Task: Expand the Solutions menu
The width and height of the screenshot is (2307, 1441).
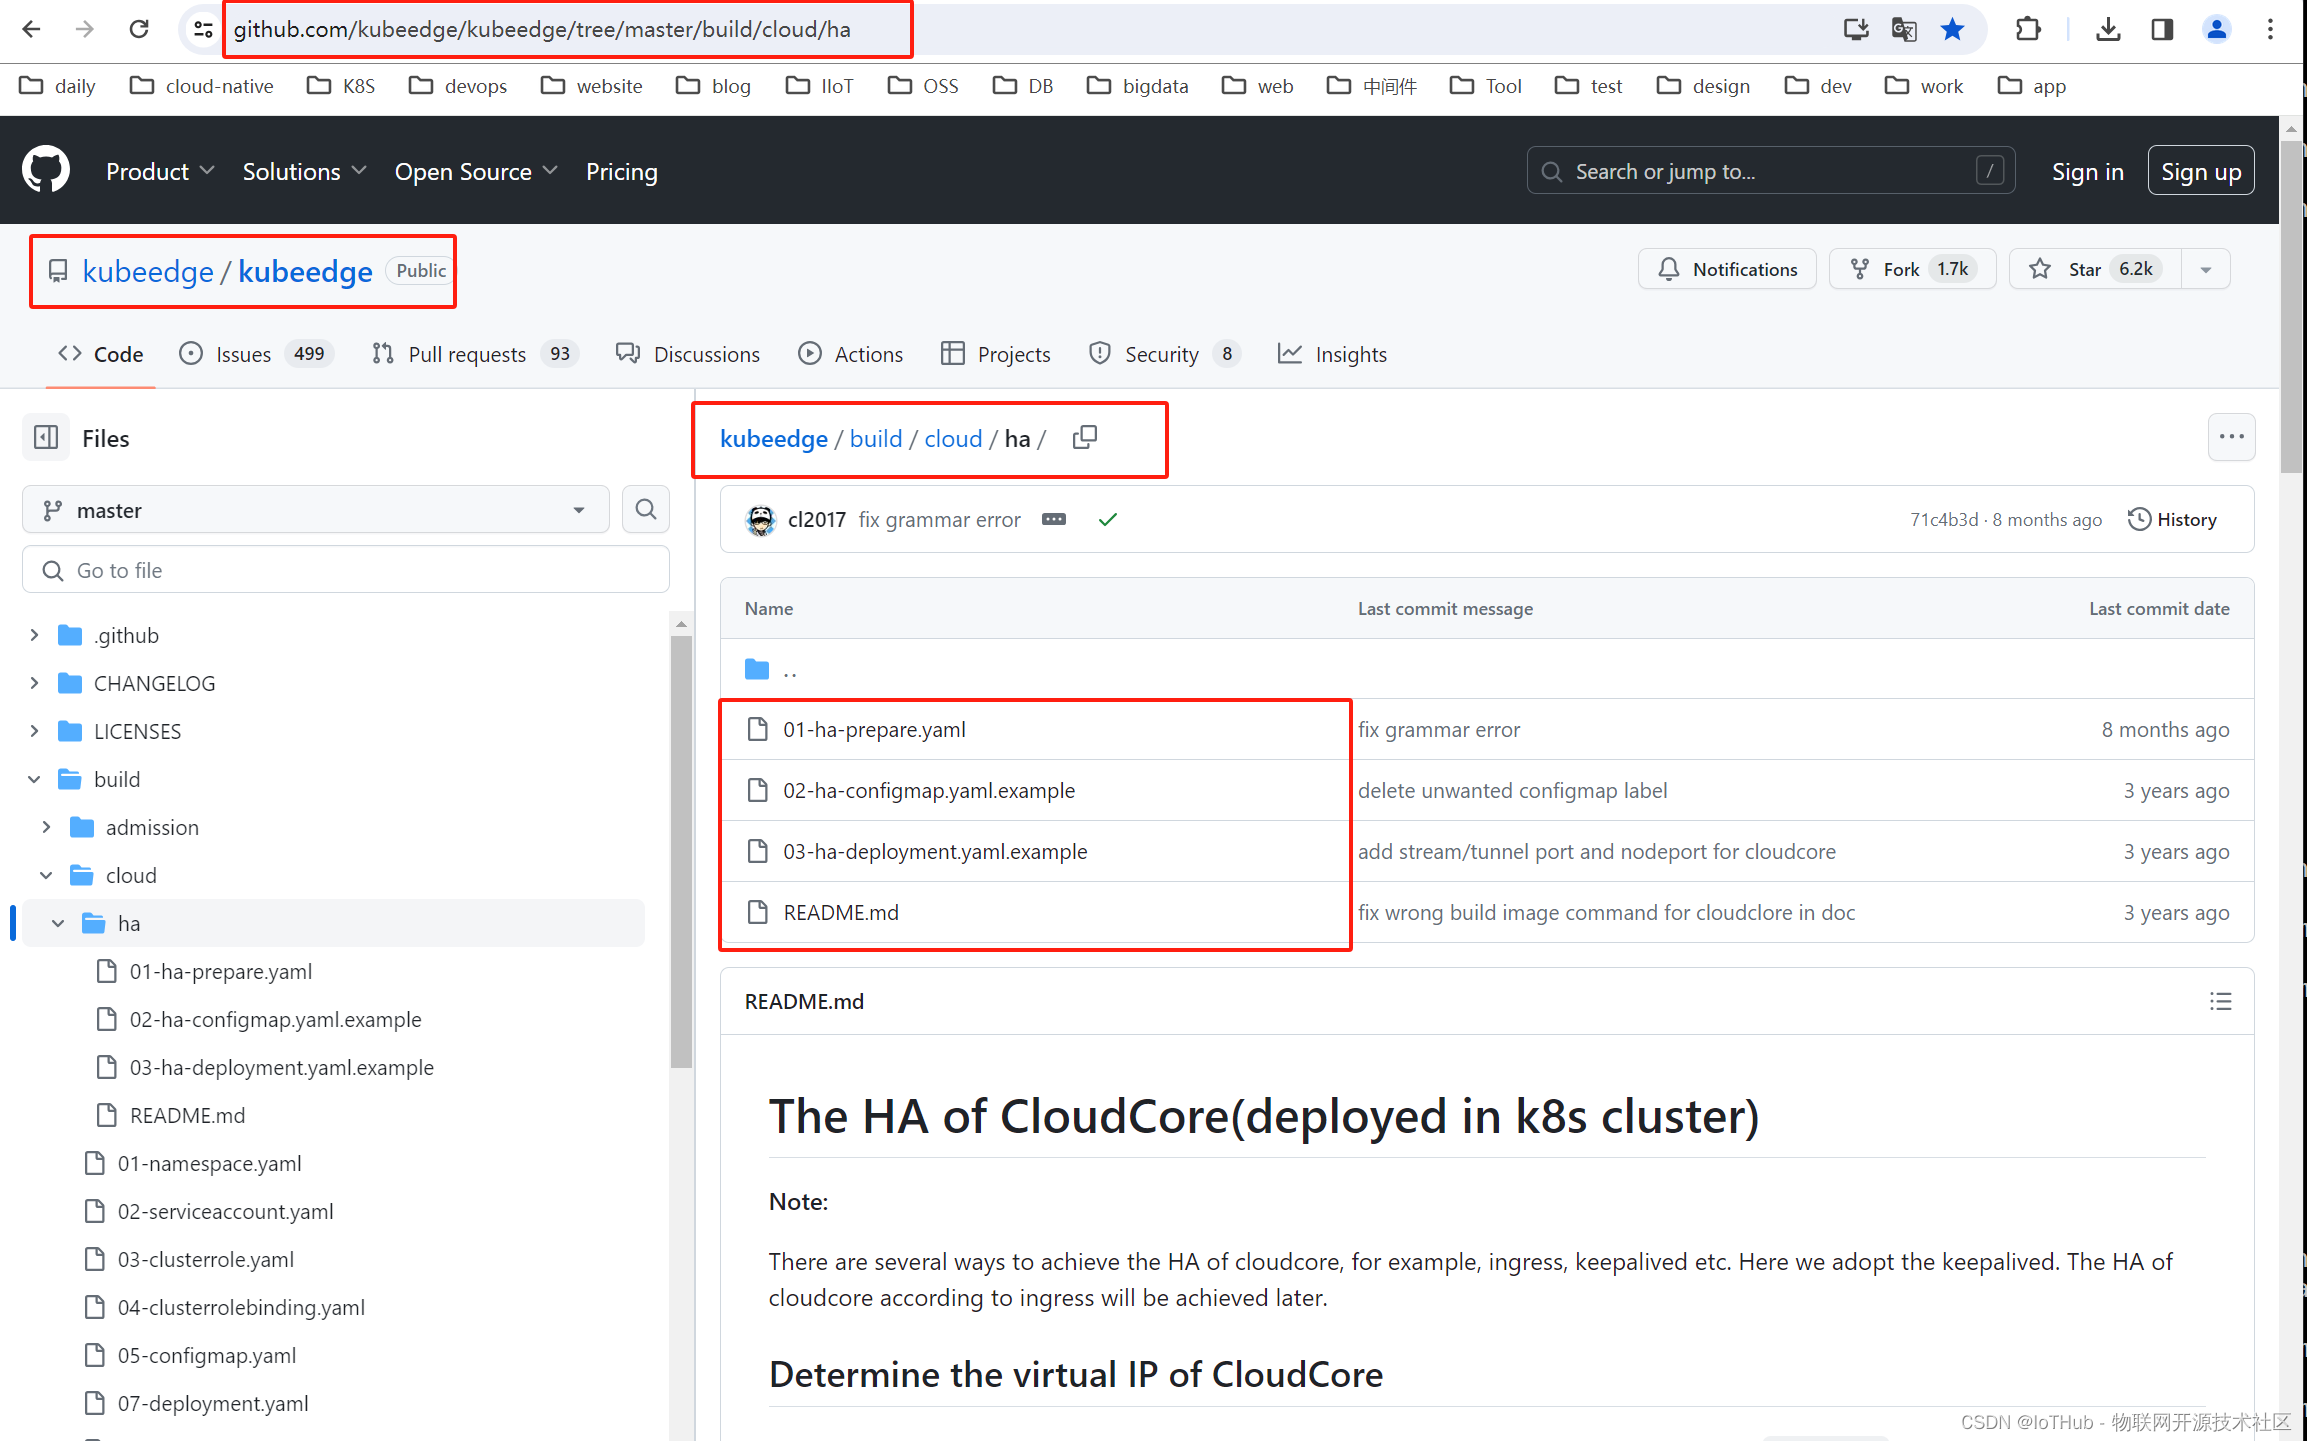Action: (304, 171)
